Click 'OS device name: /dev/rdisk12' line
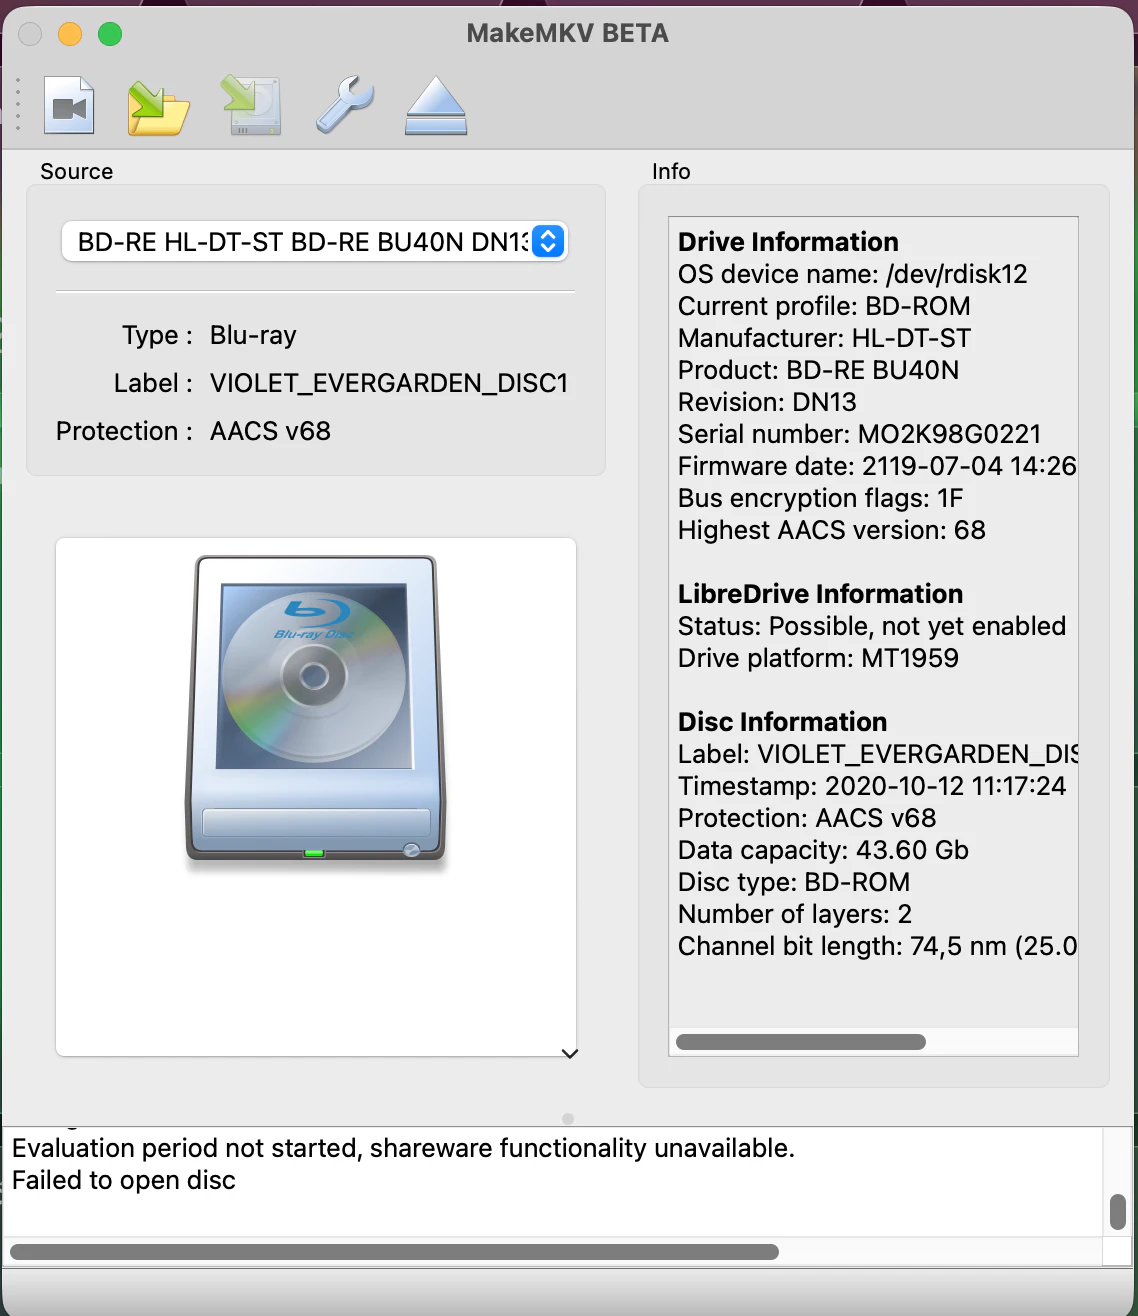 click(x=852, y=274)
